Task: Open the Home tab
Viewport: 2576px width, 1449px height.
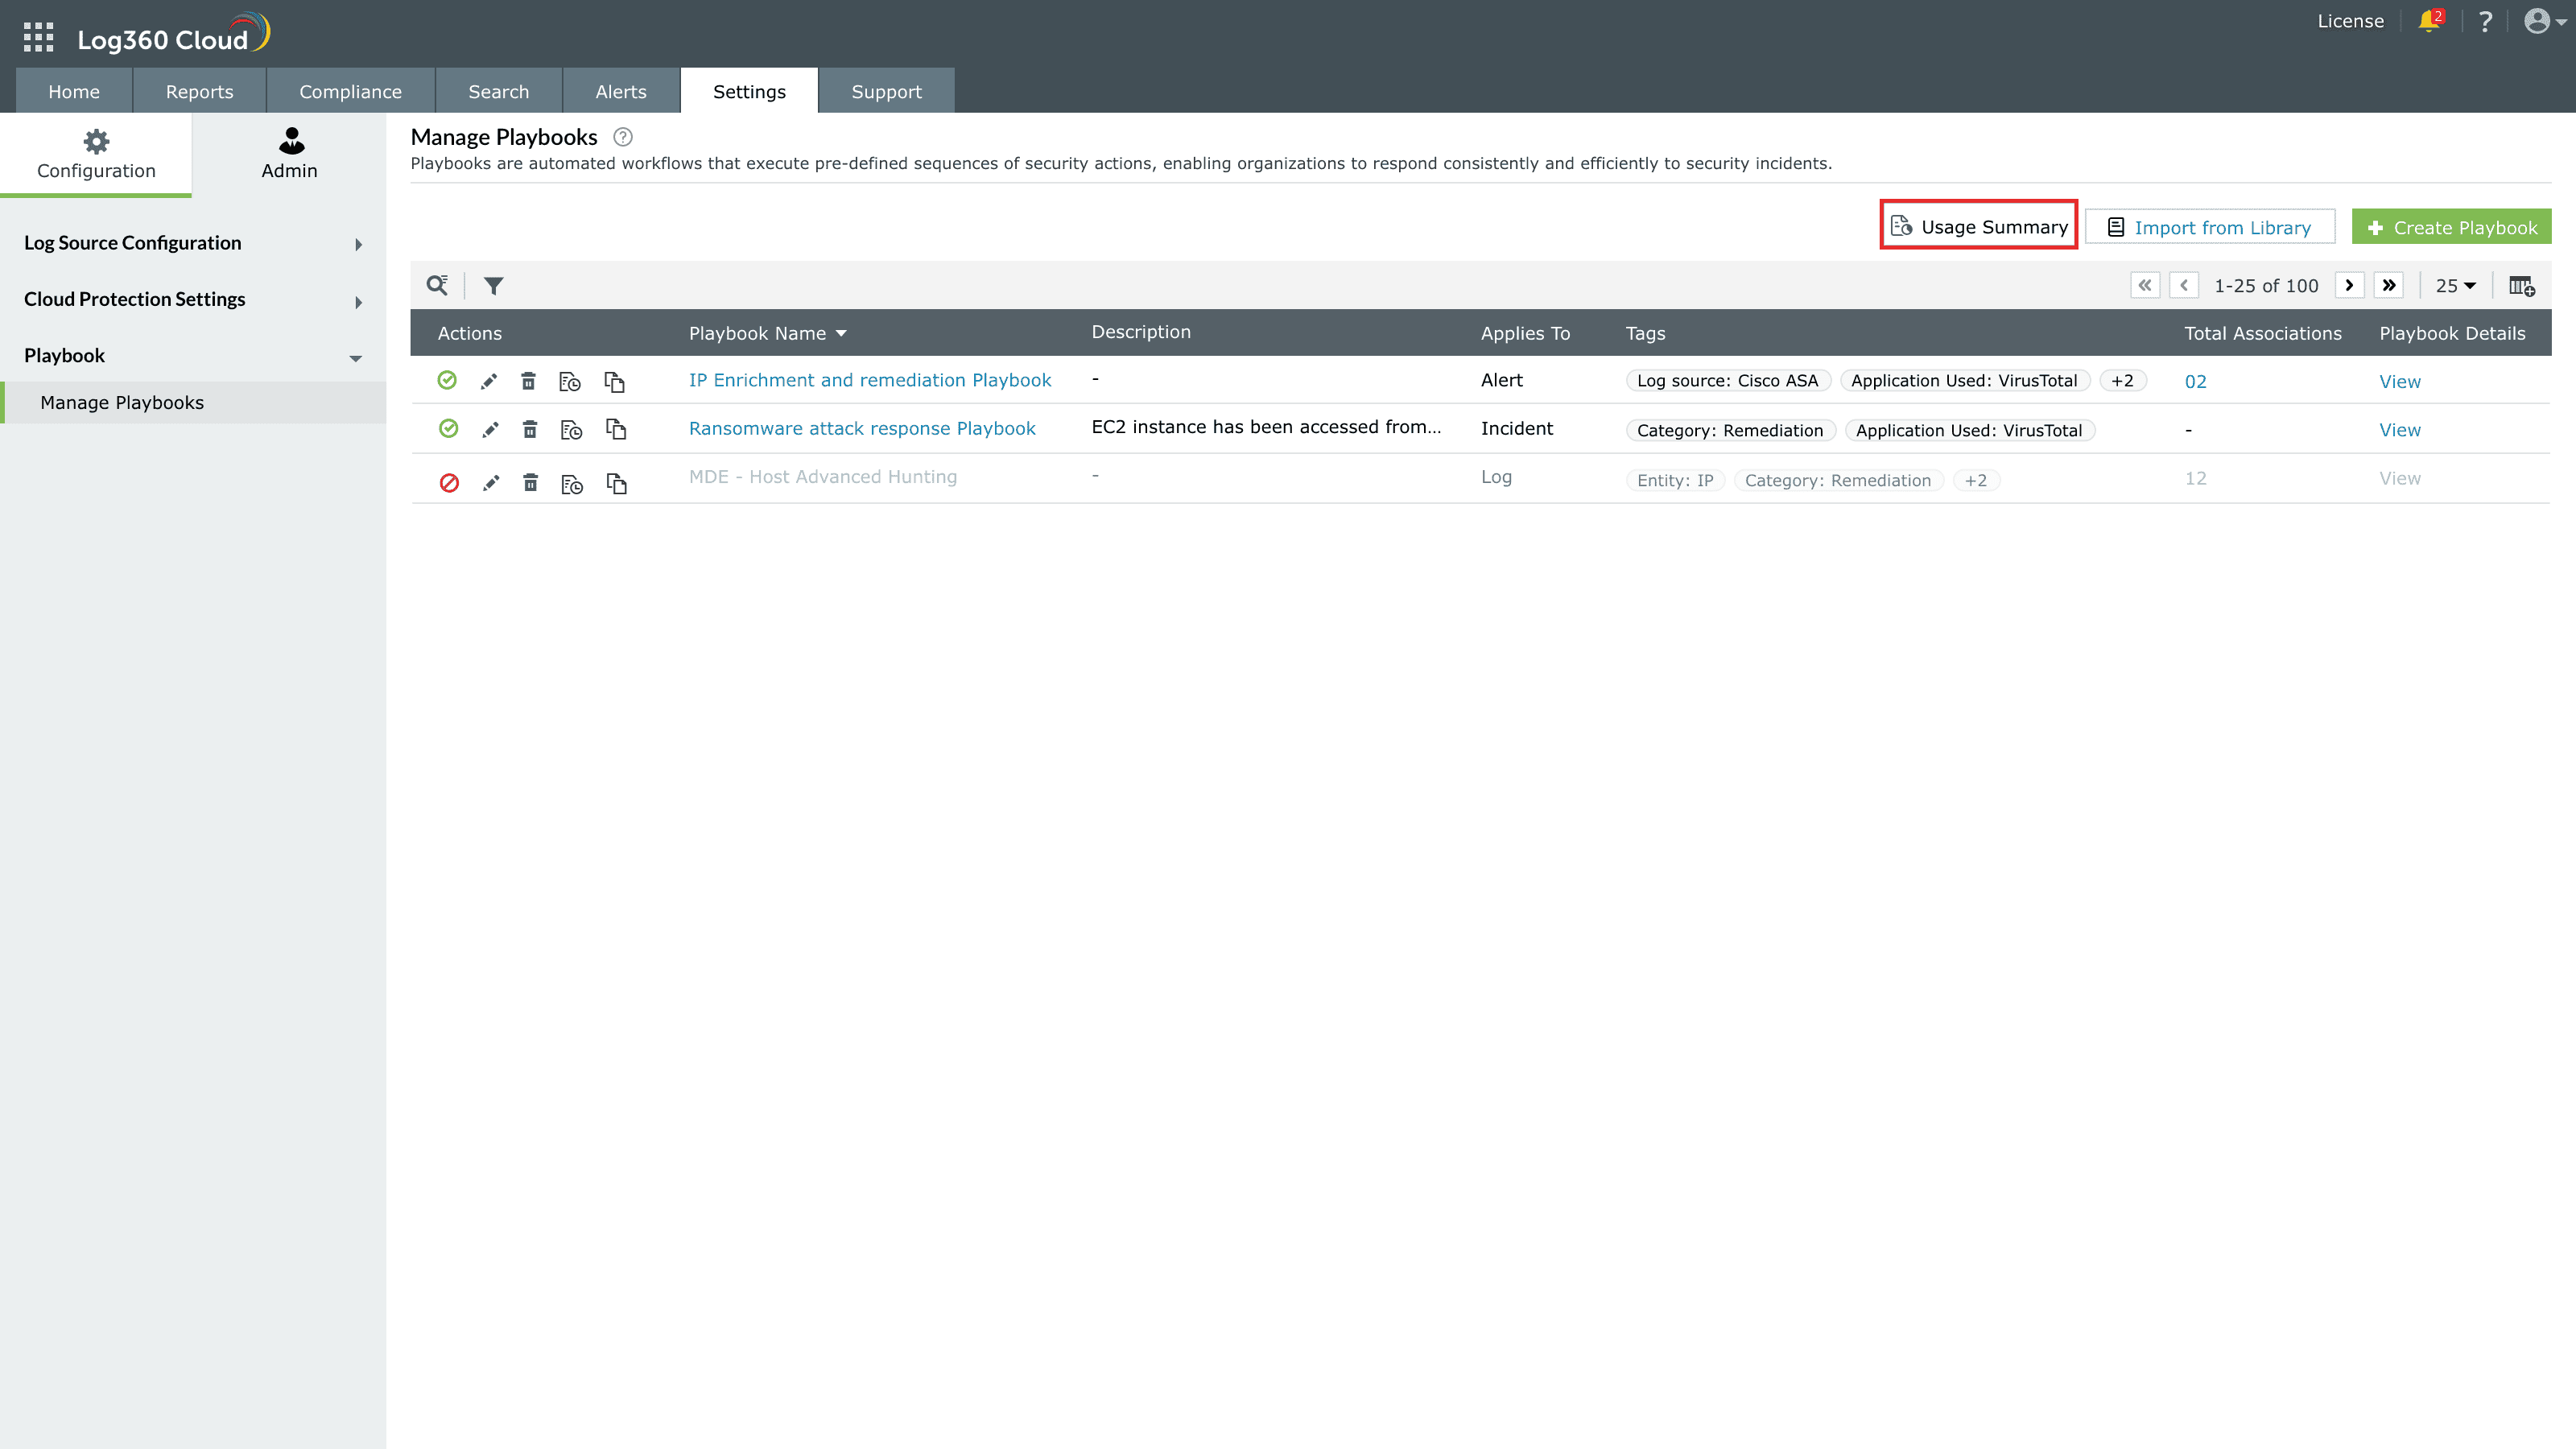Action: [x=74, y=91]
